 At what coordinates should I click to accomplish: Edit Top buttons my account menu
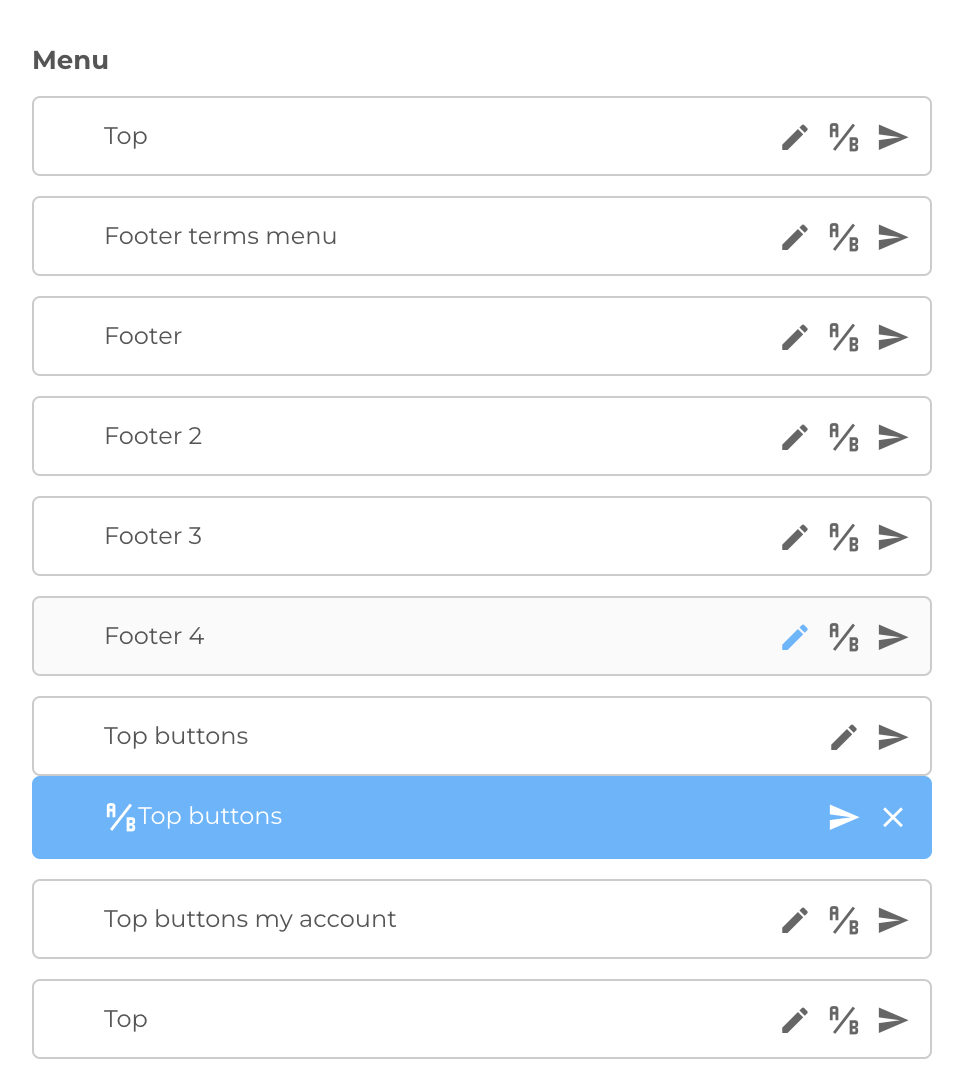point(794,919)
